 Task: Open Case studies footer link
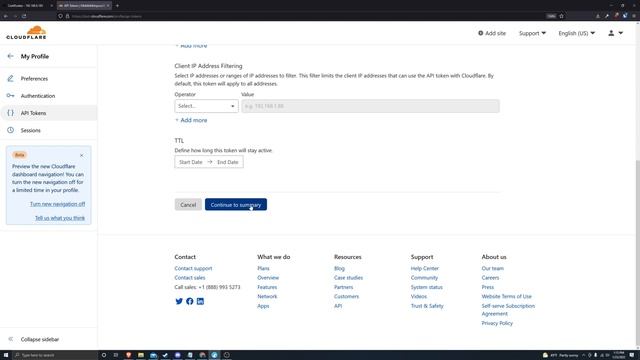coord(348,278)
